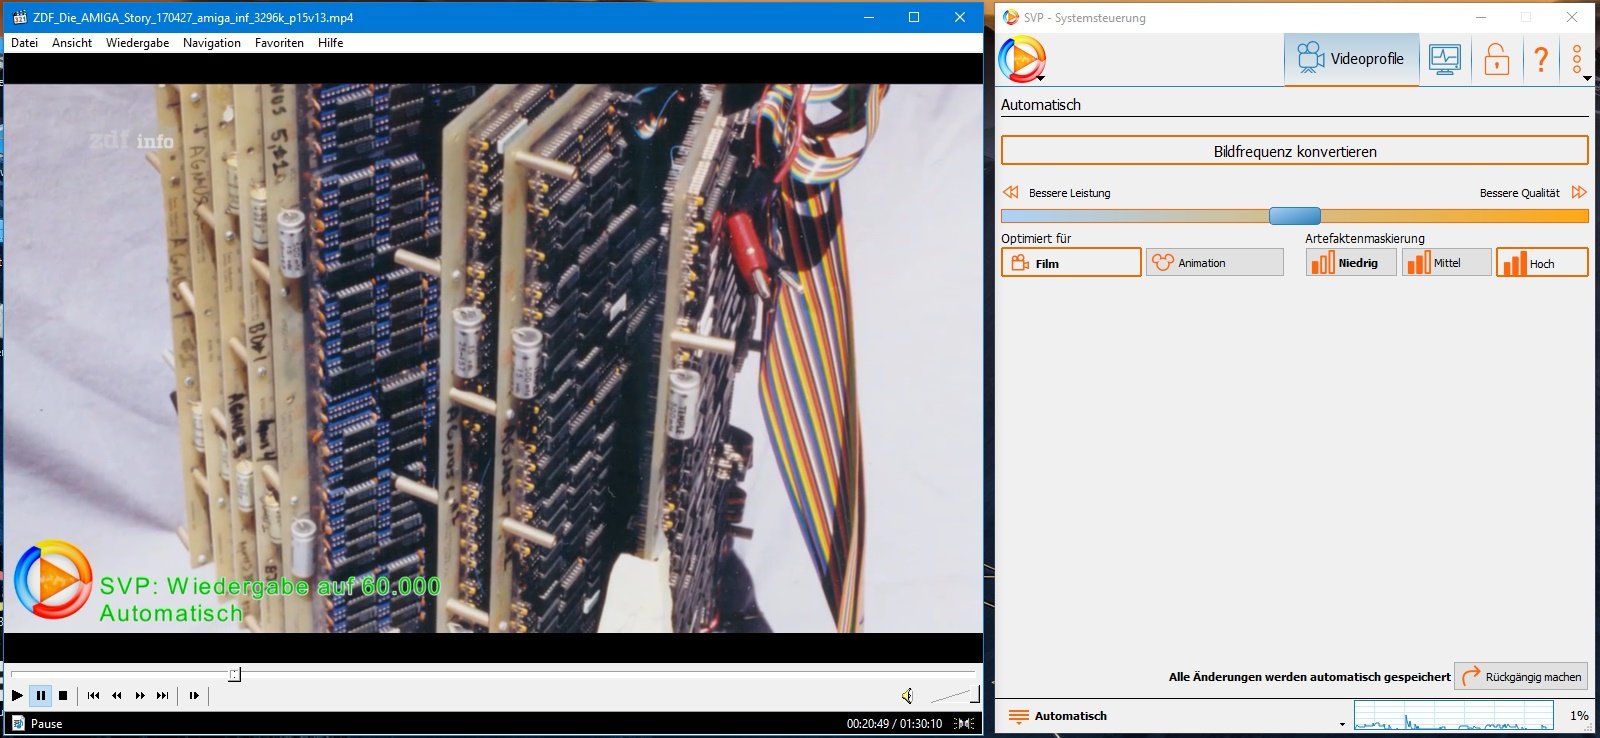The height and width of the screenshot is (738, 1600).
Task: Click the frame step icon
Action: 194,695
